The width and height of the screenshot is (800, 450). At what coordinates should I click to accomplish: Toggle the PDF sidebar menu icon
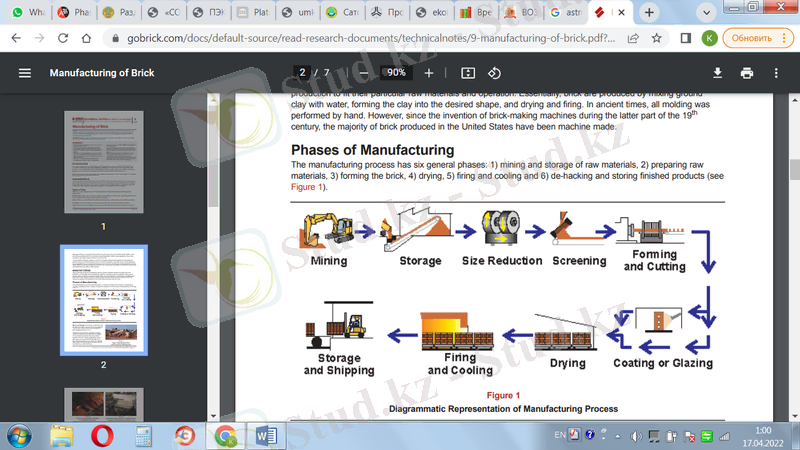coord(25,73)
